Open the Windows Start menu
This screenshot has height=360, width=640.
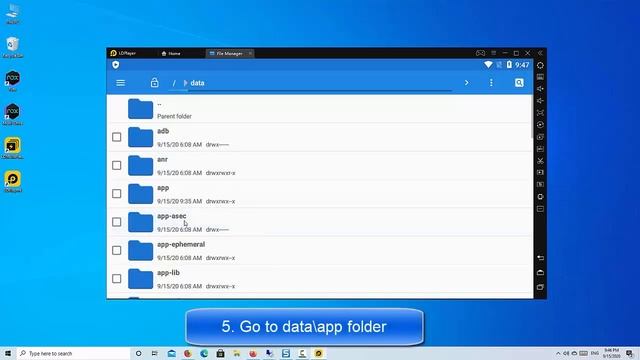[8, 353]
